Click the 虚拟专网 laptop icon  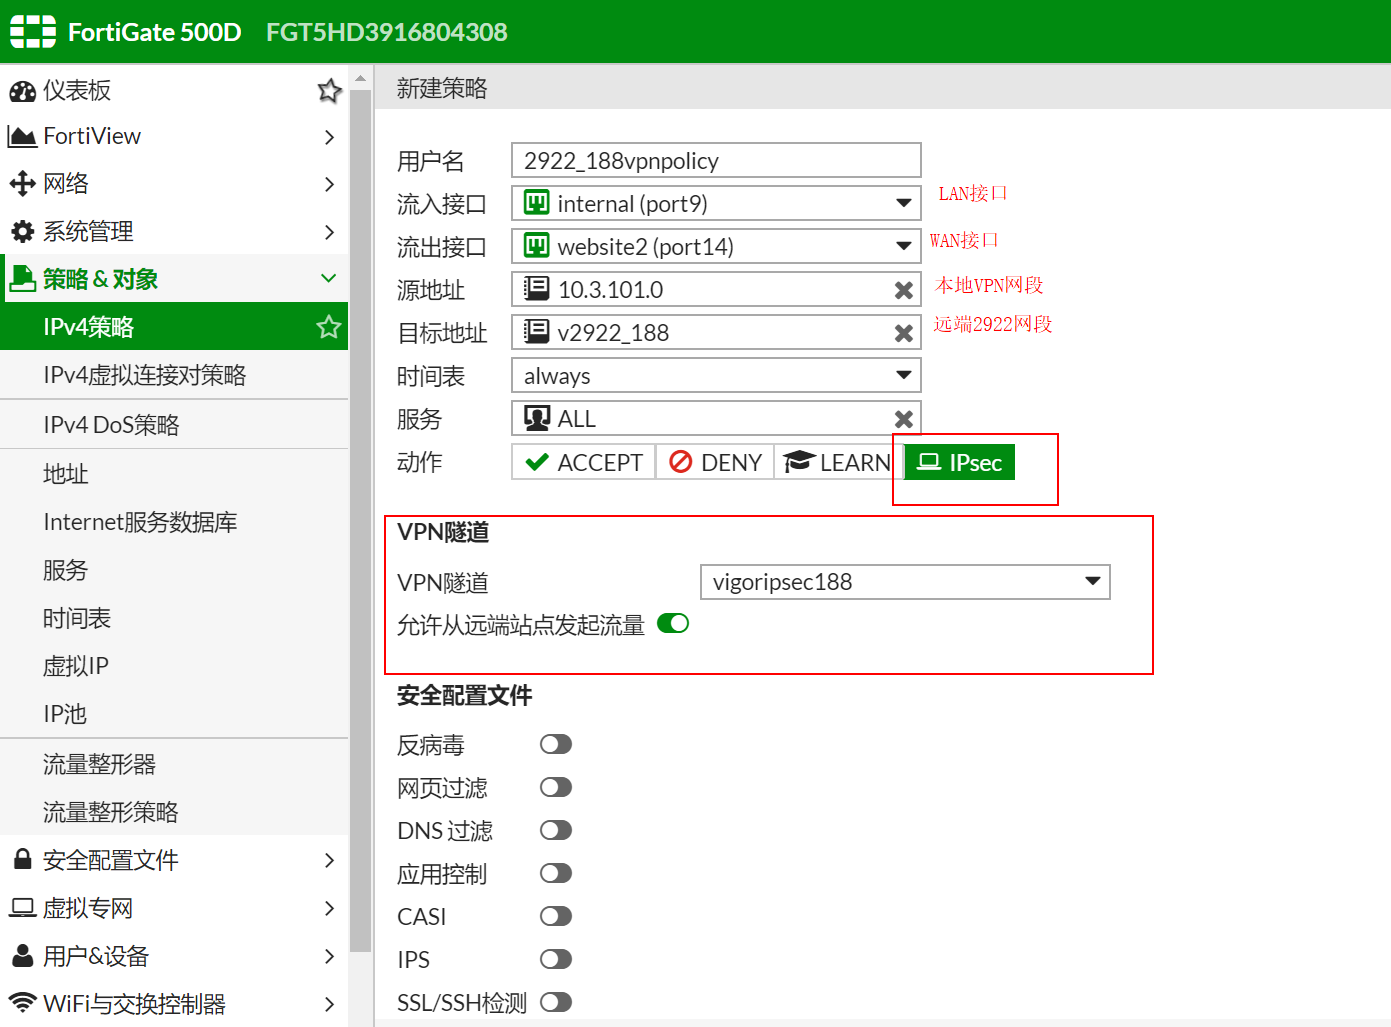point(22,908)
